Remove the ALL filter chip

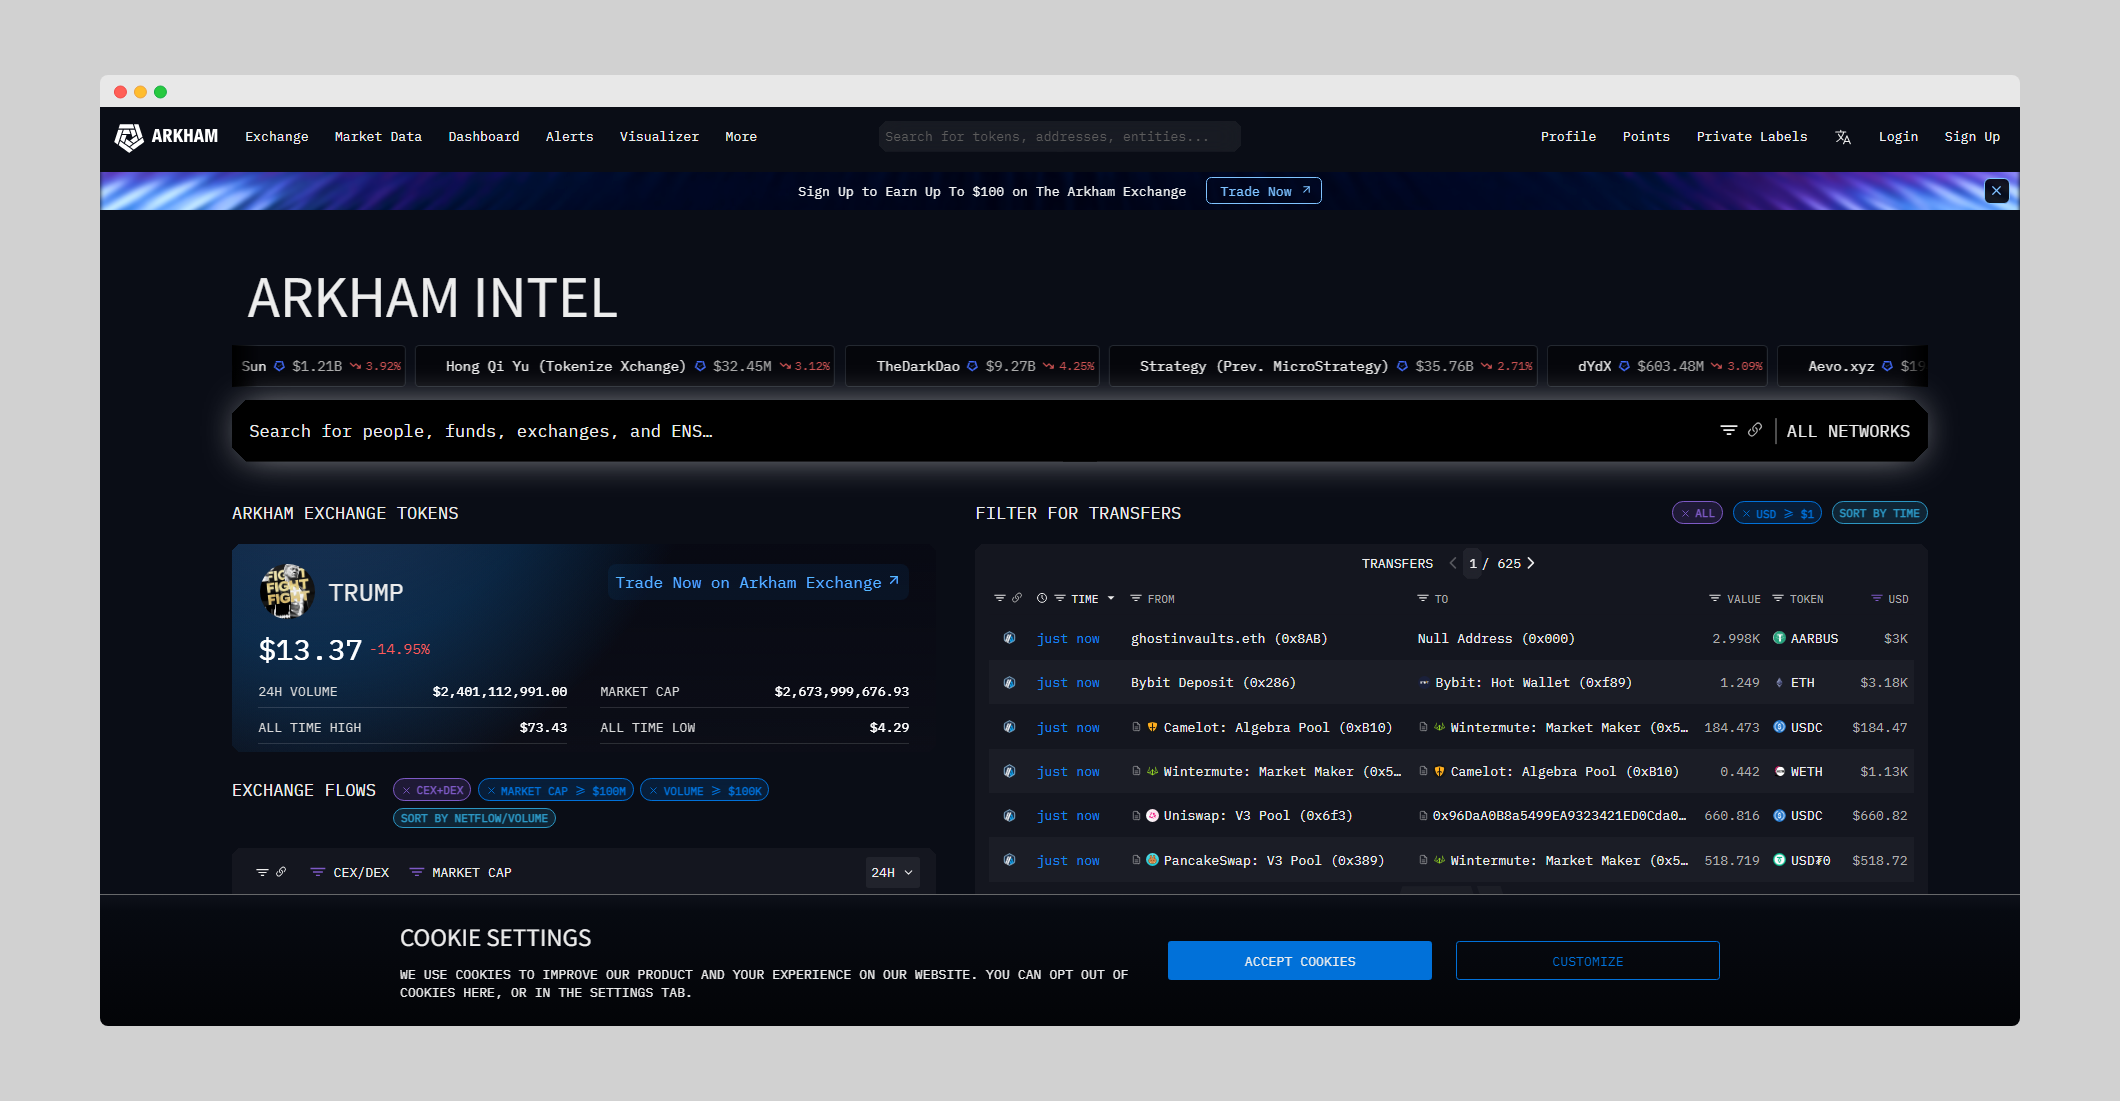(1686, 514)
